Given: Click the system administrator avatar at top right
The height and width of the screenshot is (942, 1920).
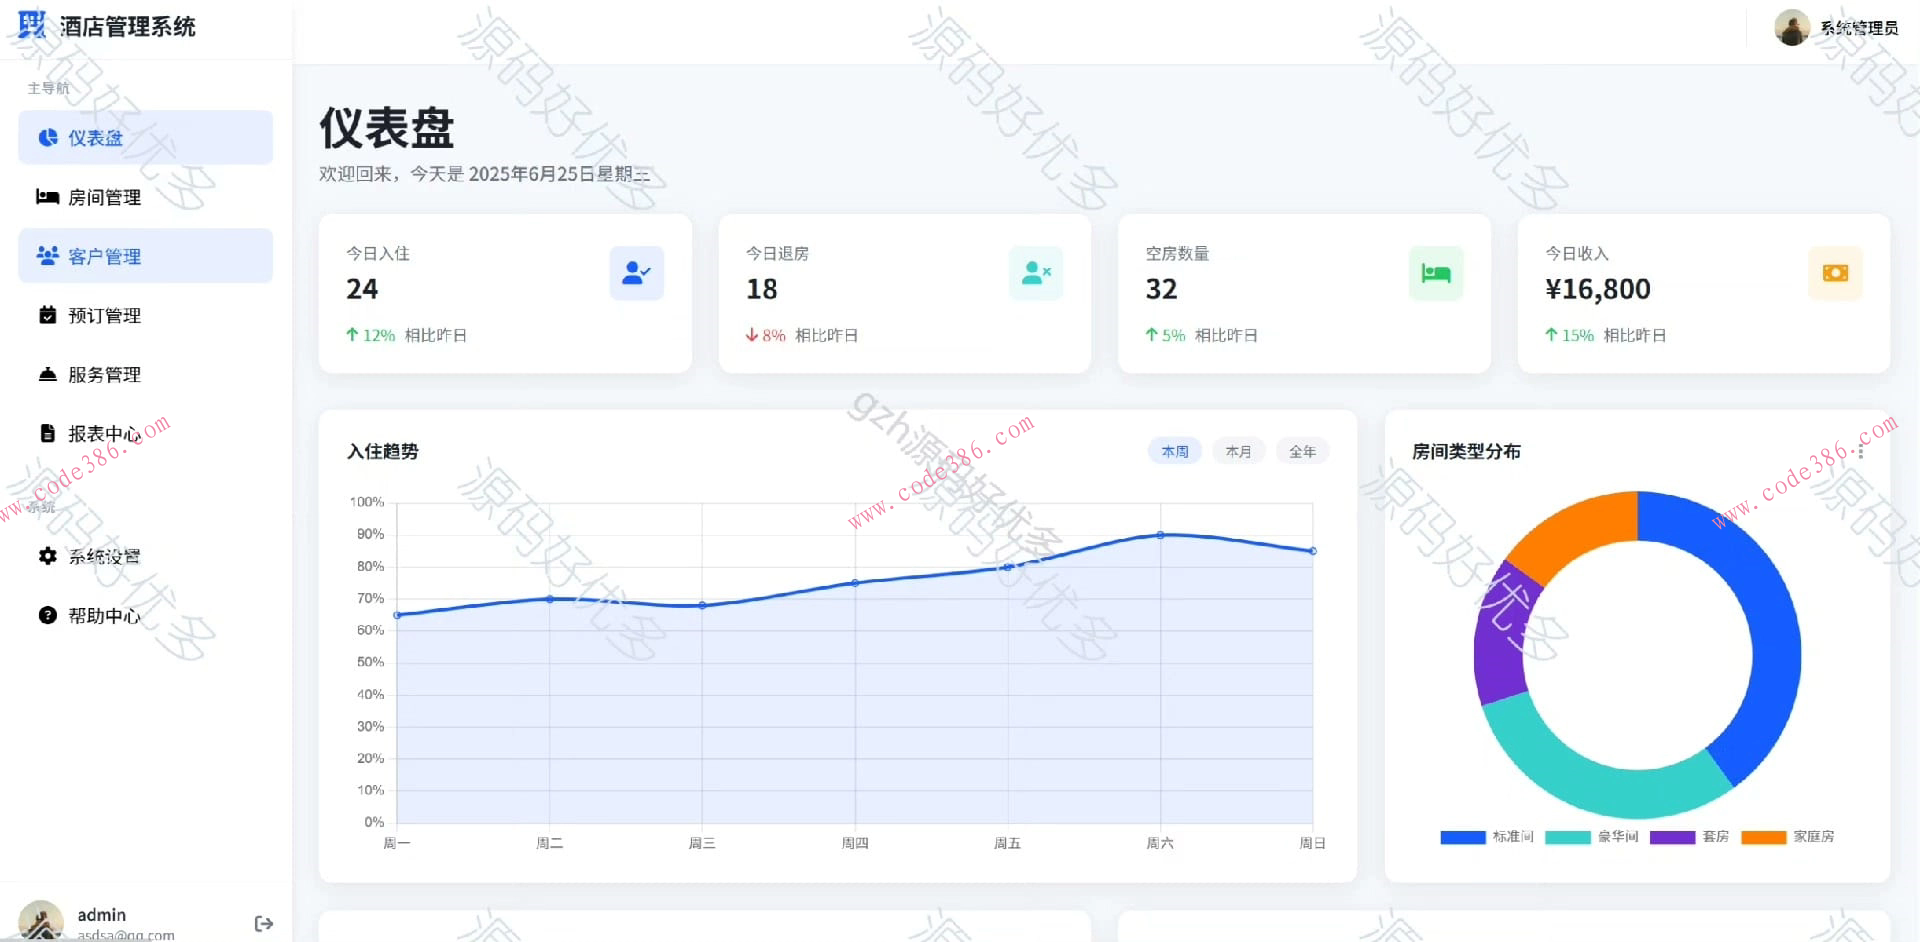Looking at the screenshot, I should click(1791, 28).
